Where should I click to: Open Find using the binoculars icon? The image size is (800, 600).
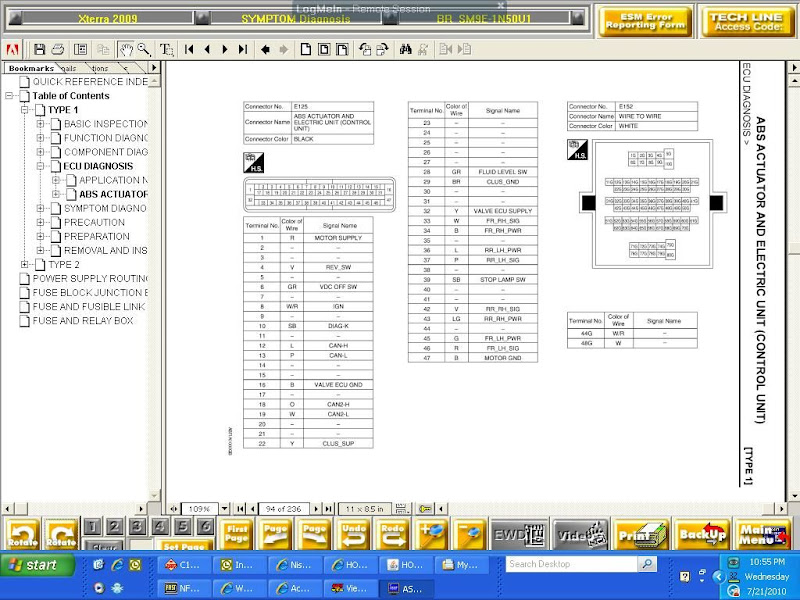(407, 49)
